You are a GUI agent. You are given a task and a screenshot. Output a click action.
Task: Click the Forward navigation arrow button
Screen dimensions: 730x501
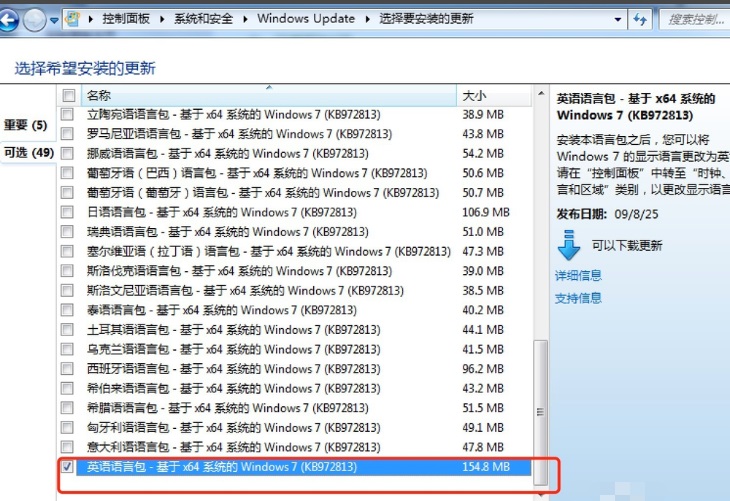(34, 19)
